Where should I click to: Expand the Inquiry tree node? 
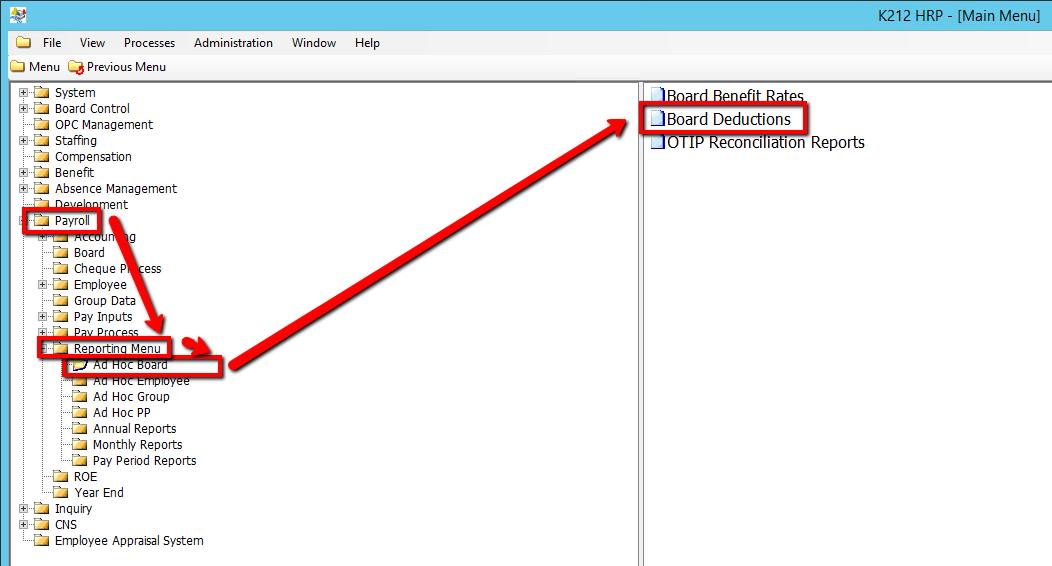tap(23, 509)
